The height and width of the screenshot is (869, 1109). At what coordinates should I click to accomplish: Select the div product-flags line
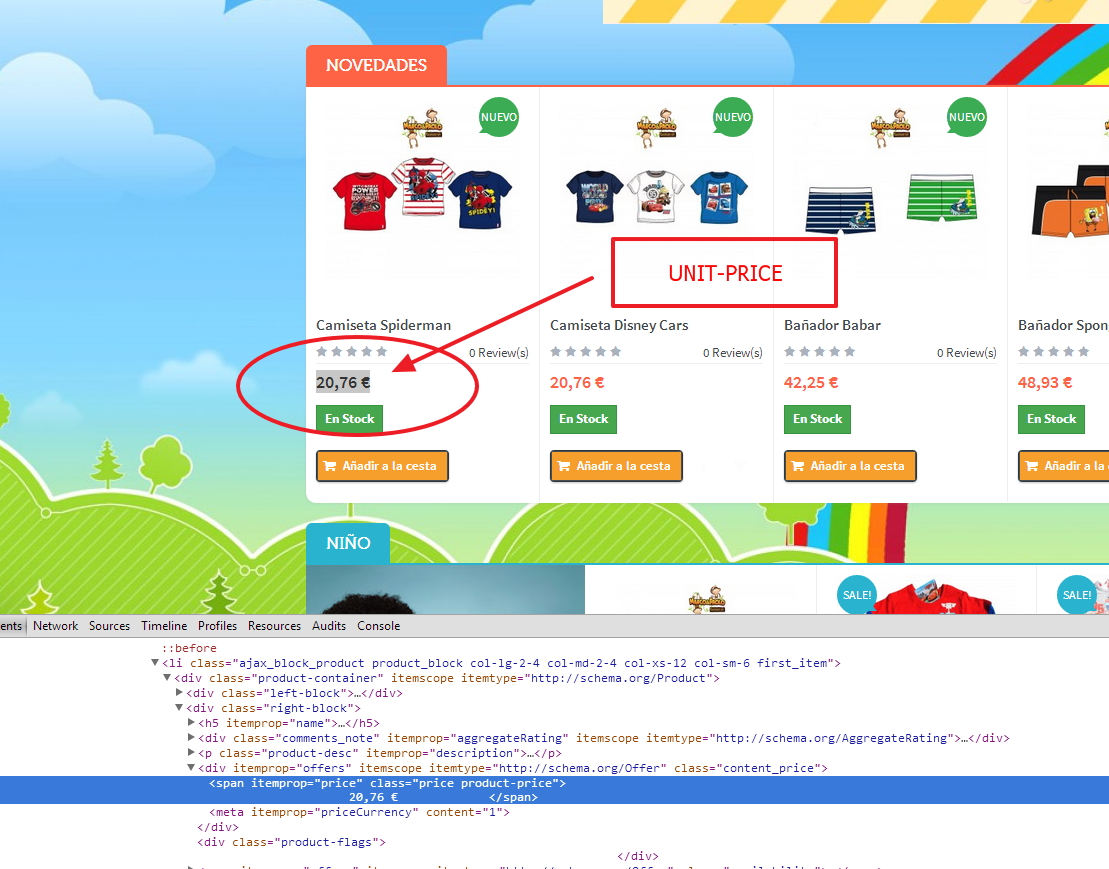pyautogui.click(x=291, y=842)
